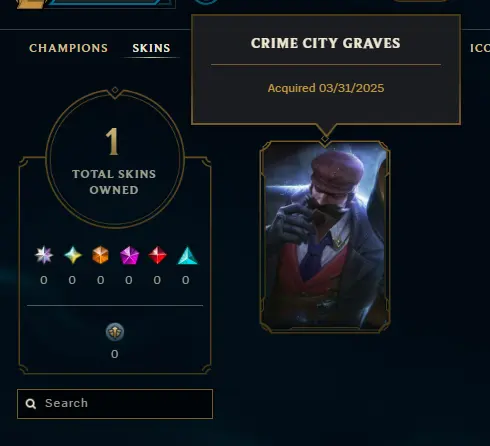Click the zero count below the legacy crest

115,354
